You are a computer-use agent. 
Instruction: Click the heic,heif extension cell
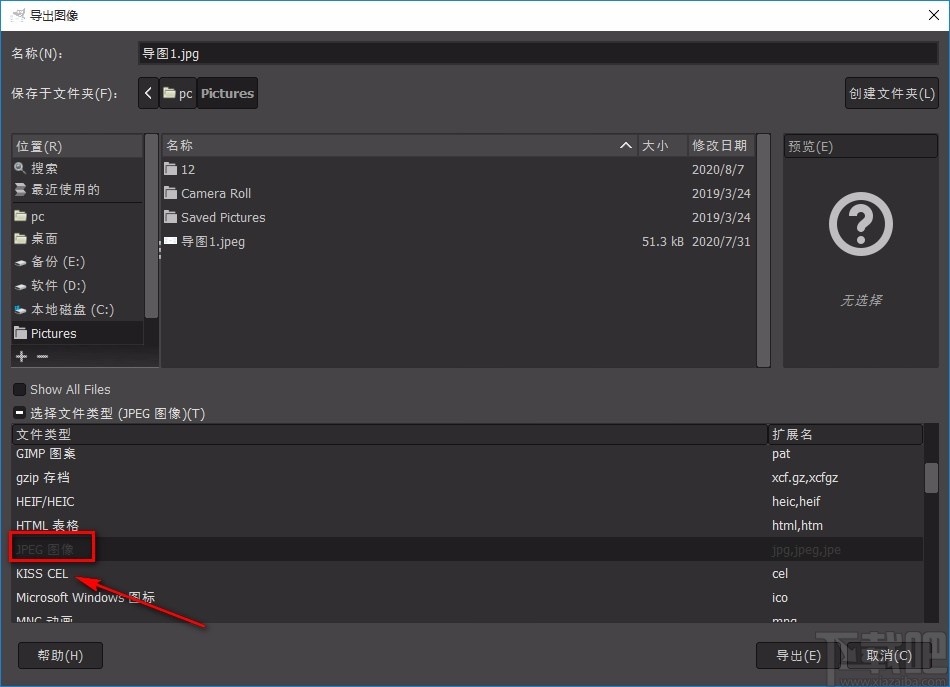(x=796, y=502)
